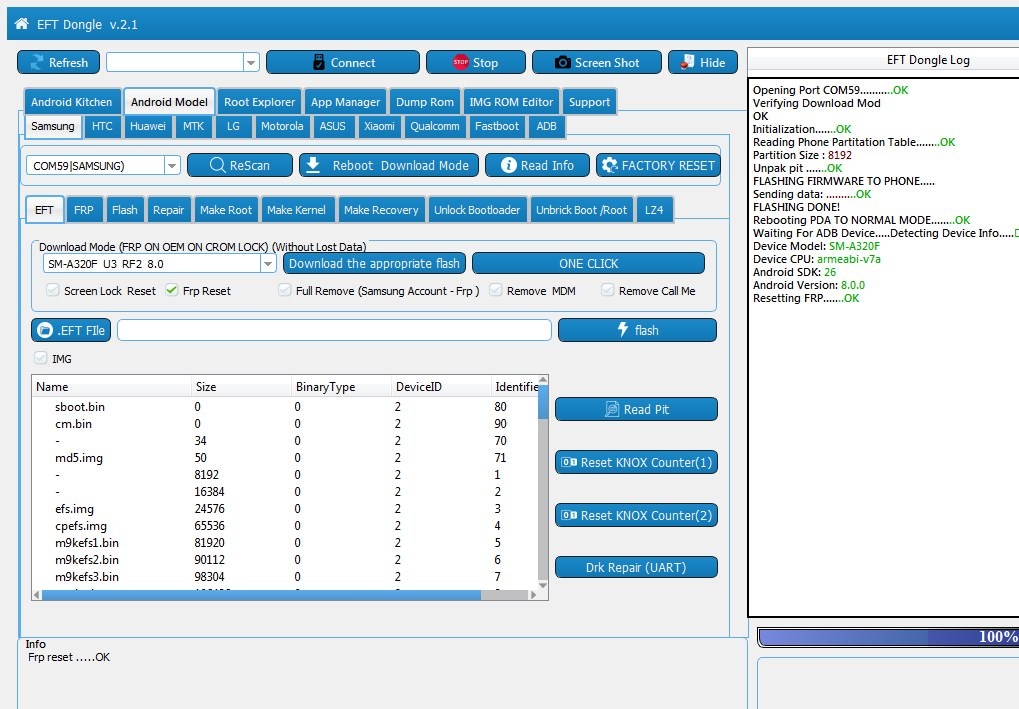The image size is (1019, 709).
Task: Select the sboot.bin partition row
Action: (x=285, y=407)
